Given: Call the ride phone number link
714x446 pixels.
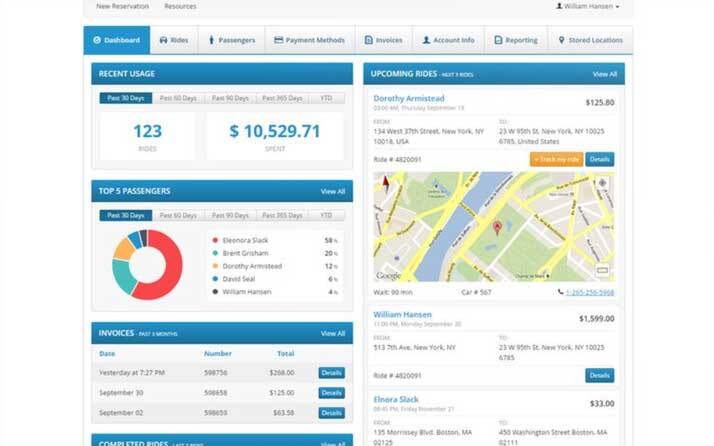Looking at the screenshot, I should pyautogui.click(x=587, y=293).
